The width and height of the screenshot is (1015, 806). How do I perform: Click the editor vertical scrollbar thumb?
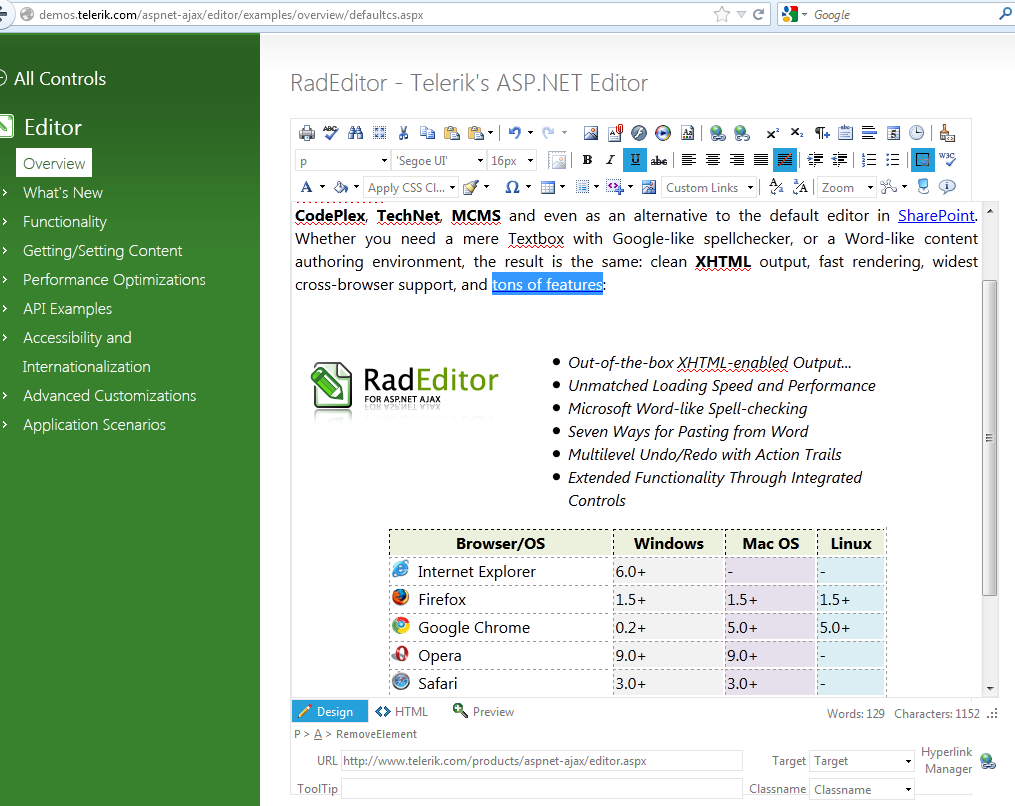point(990,438)
